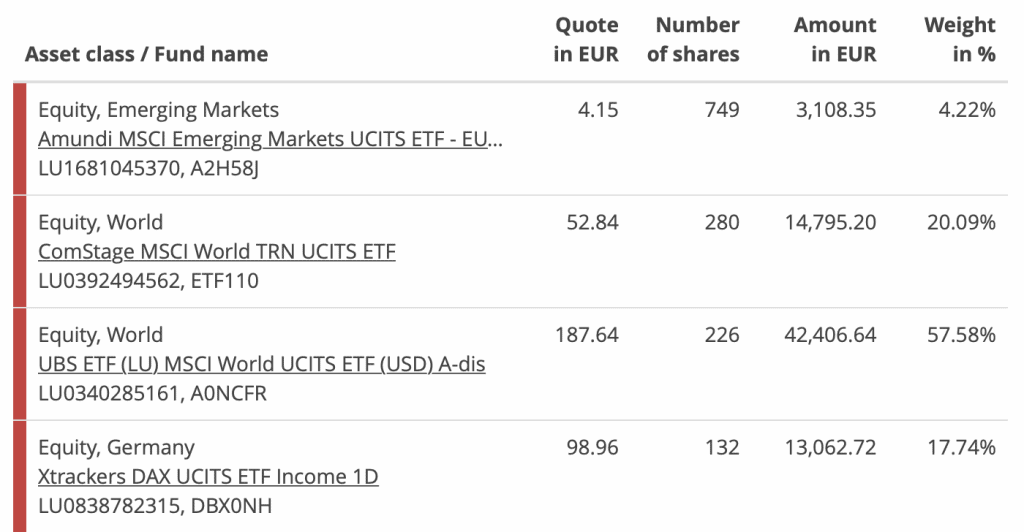Click the Asset class / Fund name header
1024x532 pixels.
pos(147,54)
